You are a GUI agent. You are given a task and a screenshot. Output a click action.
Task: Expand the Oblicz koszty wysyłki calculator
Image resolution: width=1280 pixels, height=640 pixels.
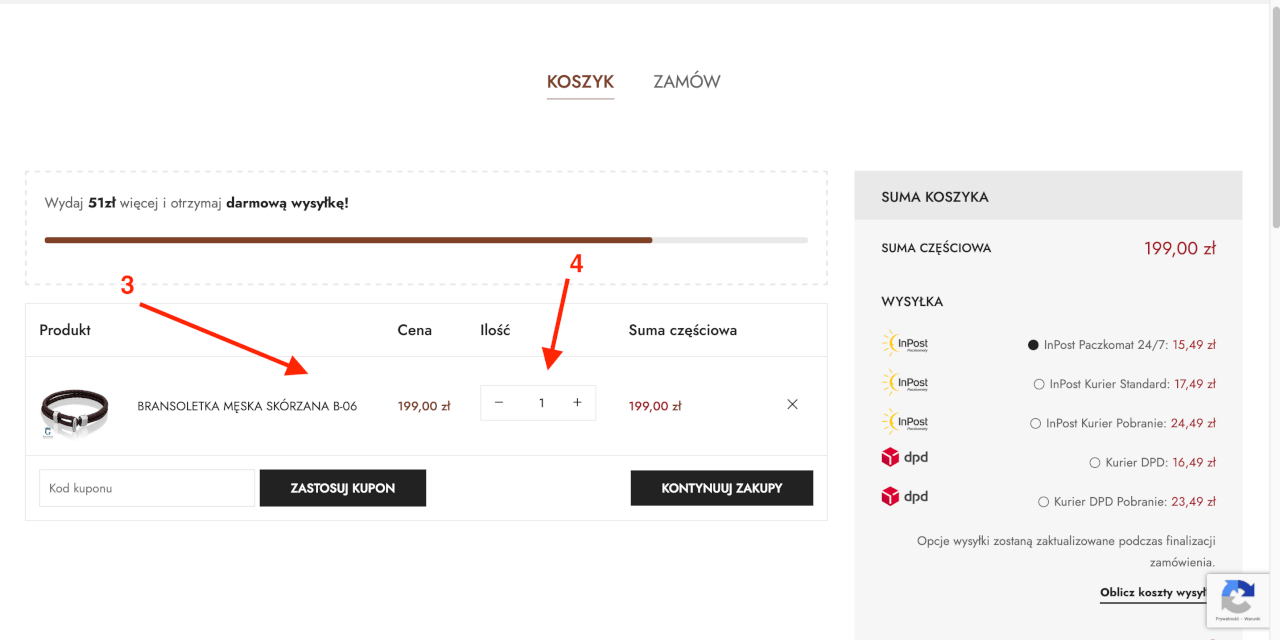click(x=1153, y=592)
